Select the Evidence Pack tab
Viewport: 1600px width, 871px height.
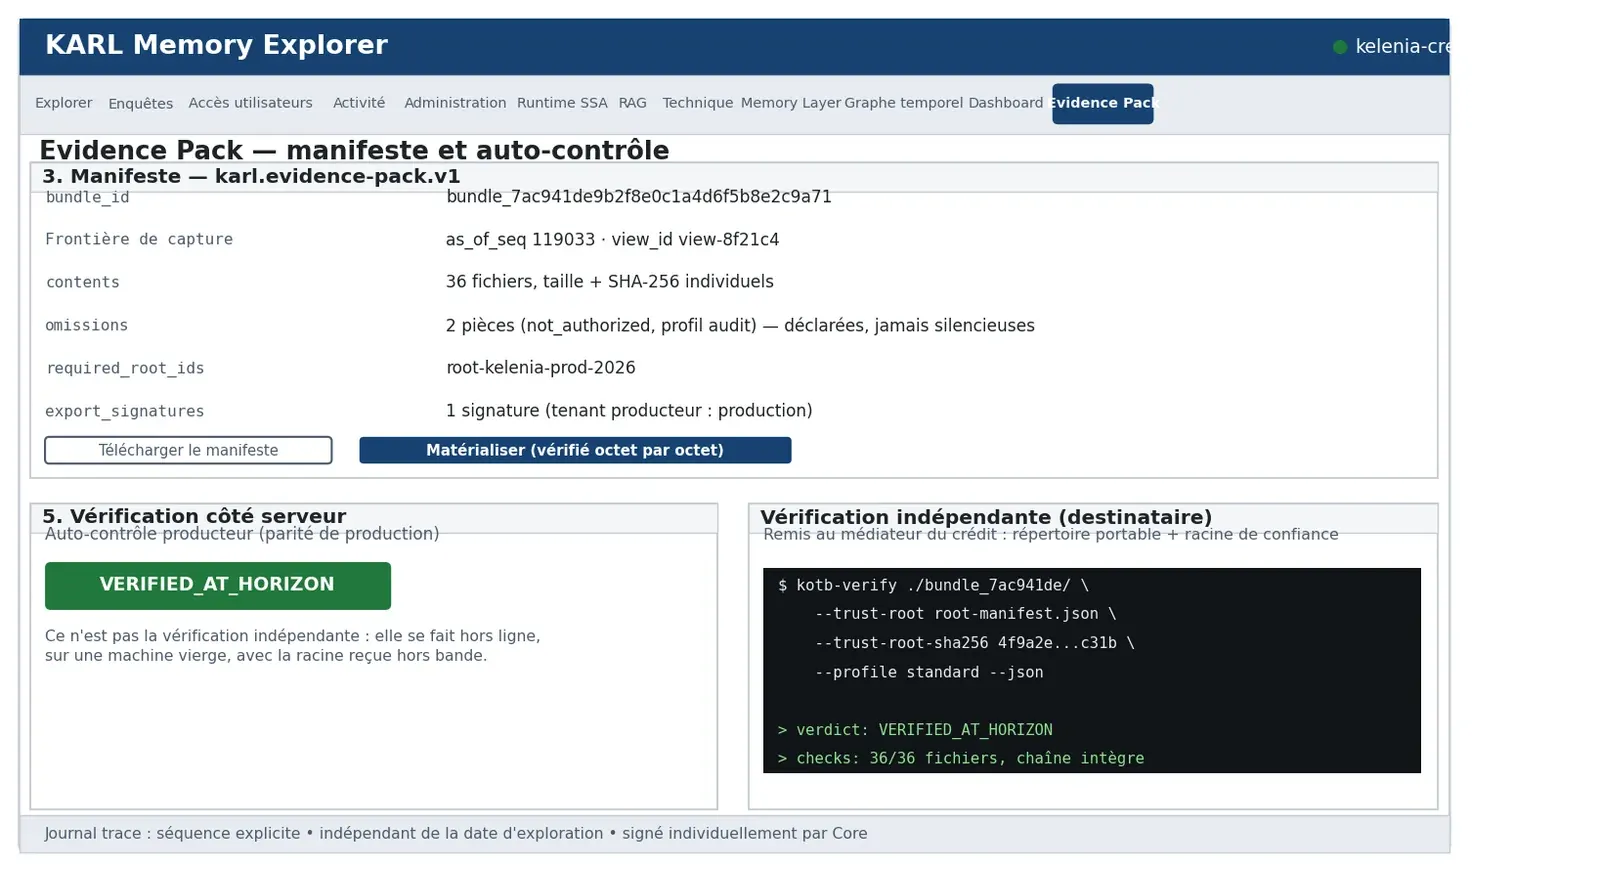(x=1102, y=103)
